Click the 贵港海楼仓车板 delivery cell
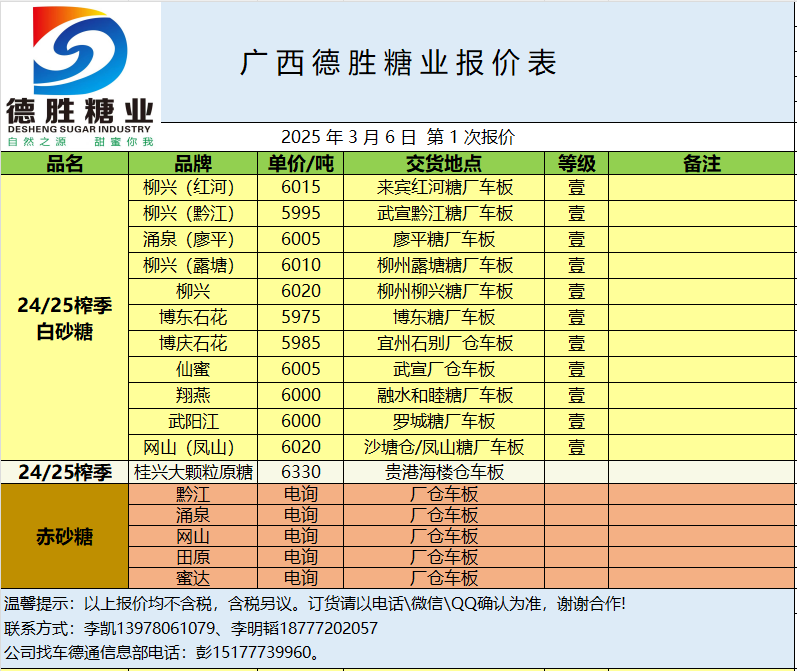Viewport: 797px width, 671px height. coord(444,472)
